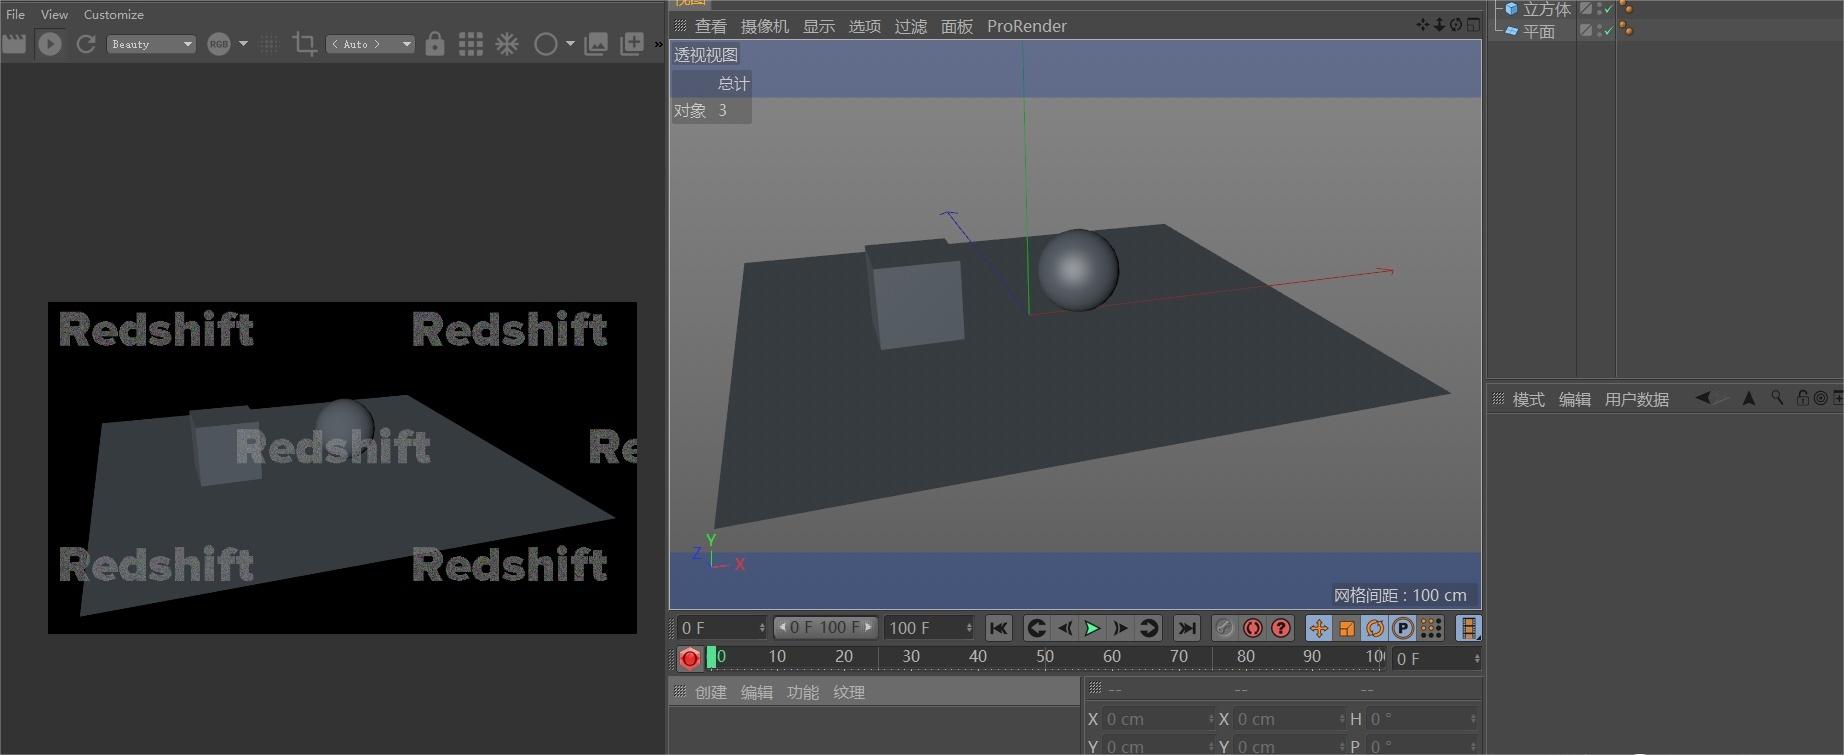Toggle position keyframe recording icon
The width and height of the screenshot is (1844, 755).
pos(1318,628)
